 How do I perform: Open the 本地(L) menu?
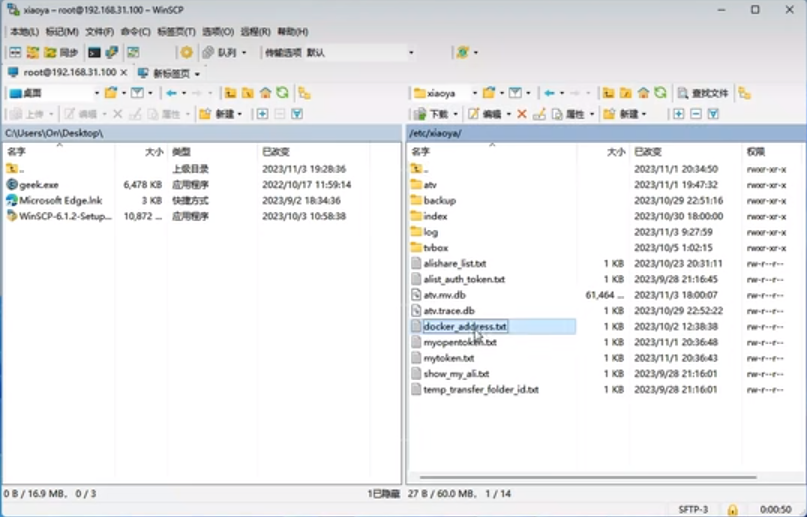[24, 31]
